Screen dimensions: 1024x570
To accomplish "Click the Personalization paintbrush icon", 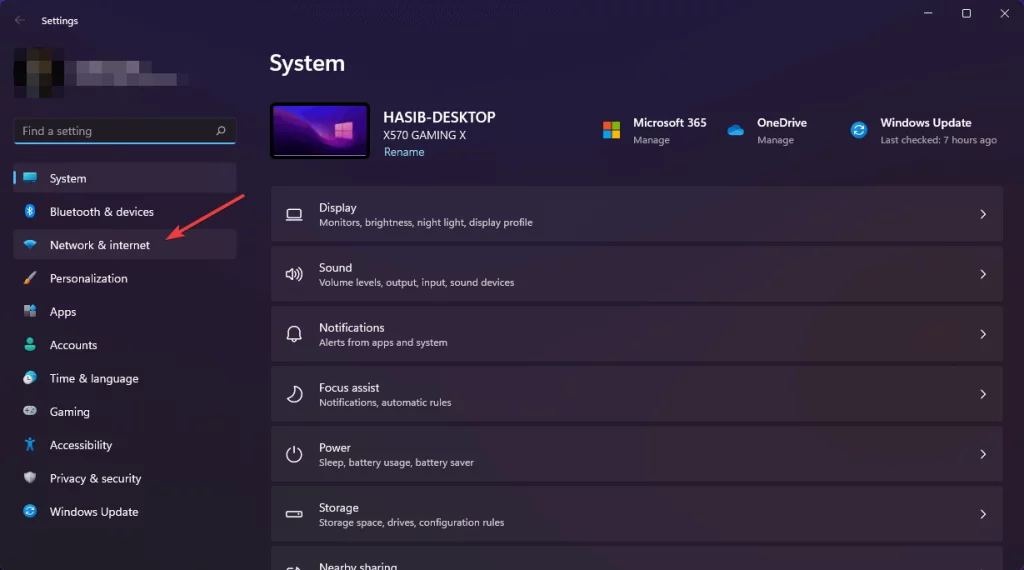I will [x=30, y=277].
